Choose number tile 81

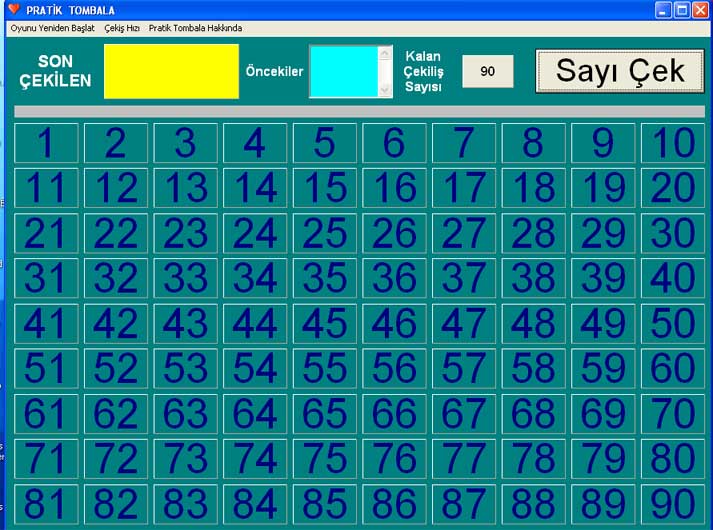coord(46,504)
